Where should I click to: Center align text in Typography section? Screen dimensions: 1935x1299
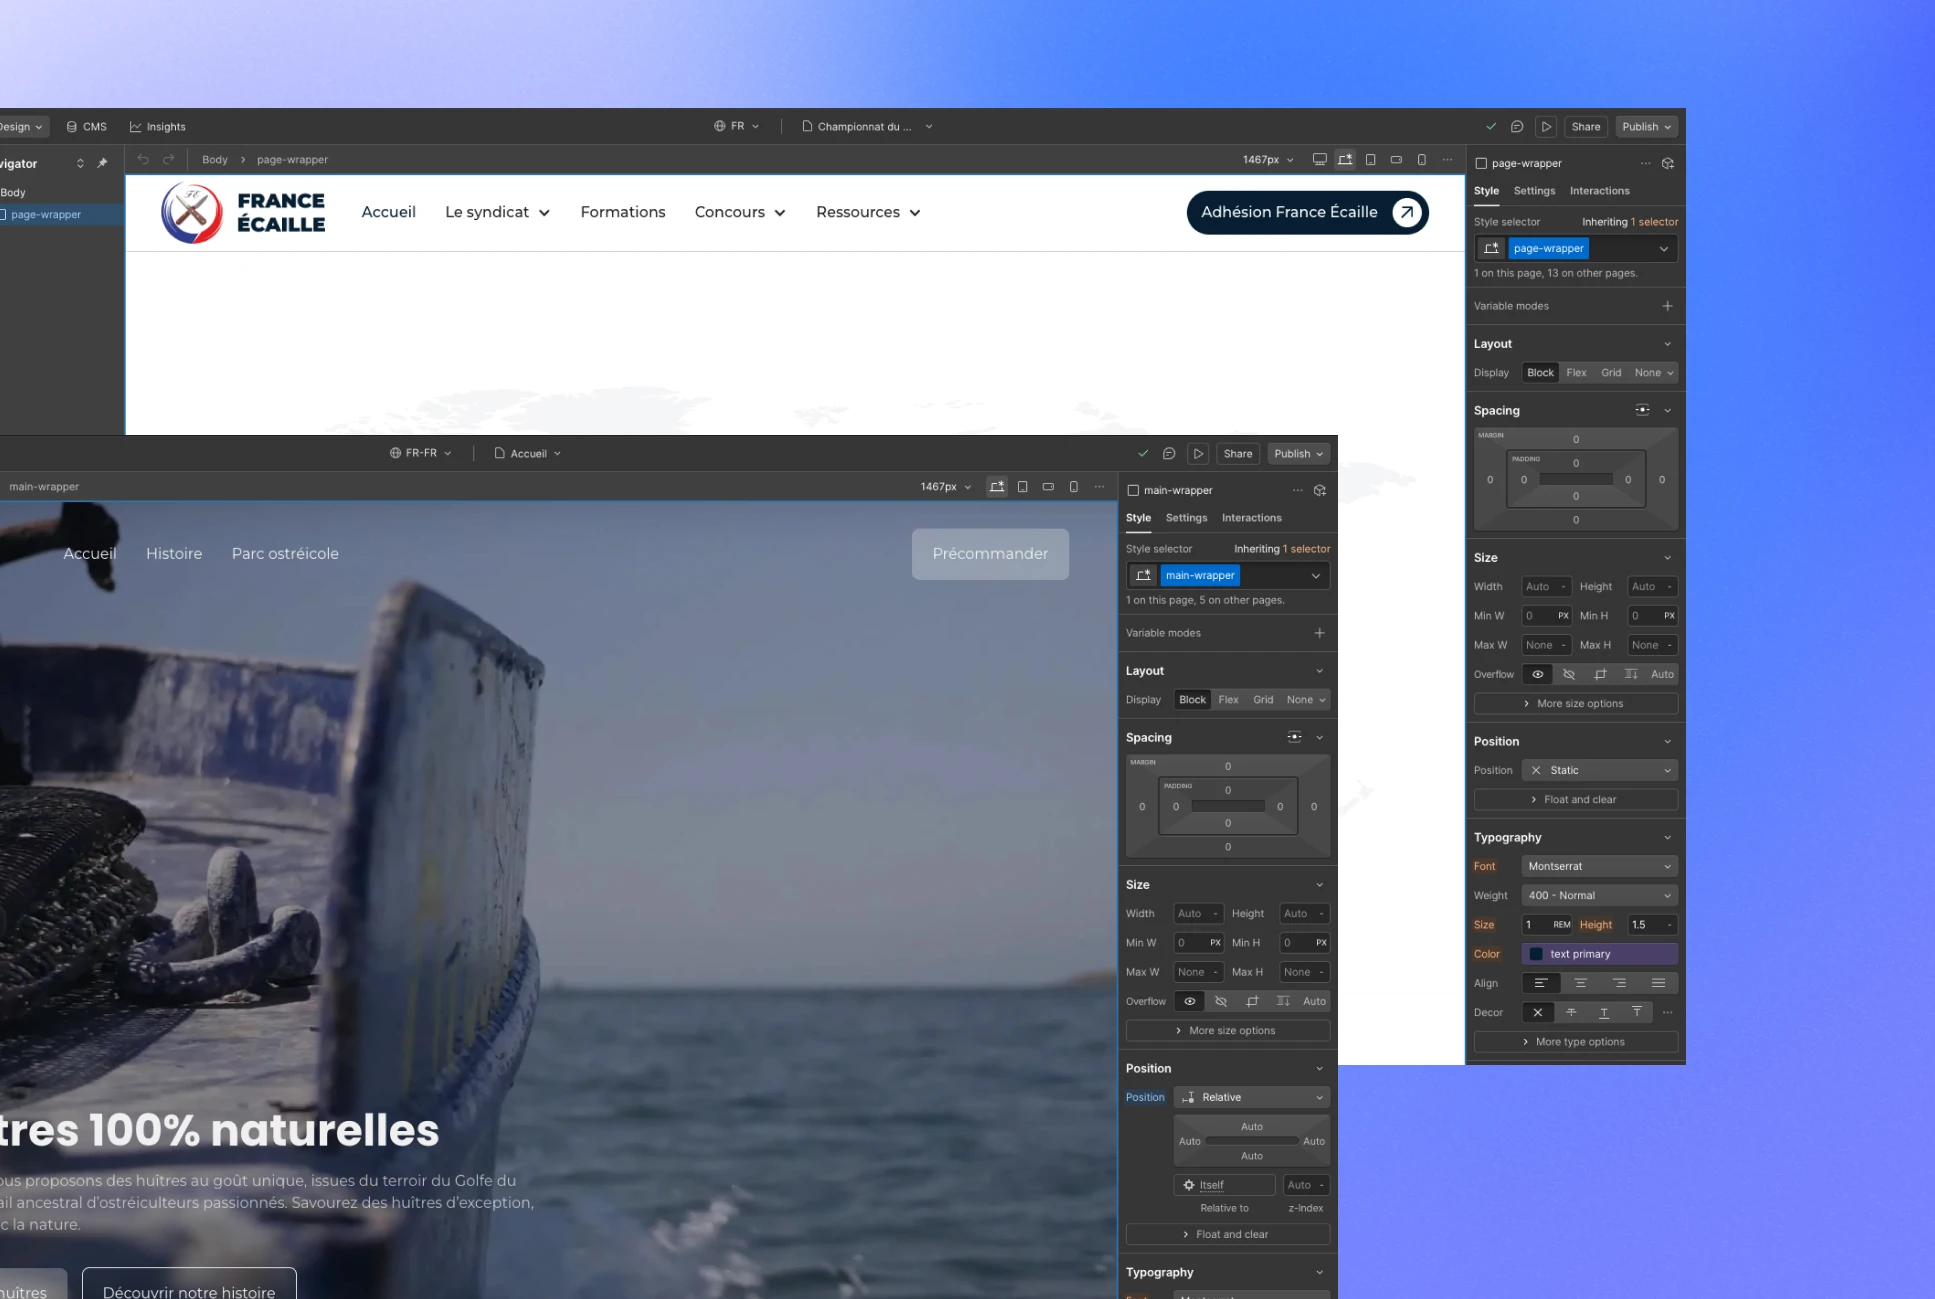click(1580, 983)
